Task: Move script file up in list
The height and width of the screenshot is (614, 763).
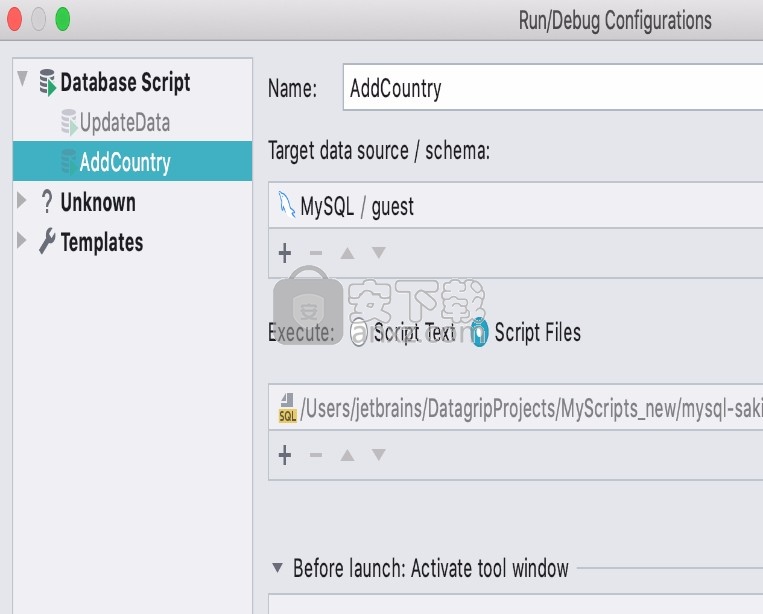Action: point(347,455)
